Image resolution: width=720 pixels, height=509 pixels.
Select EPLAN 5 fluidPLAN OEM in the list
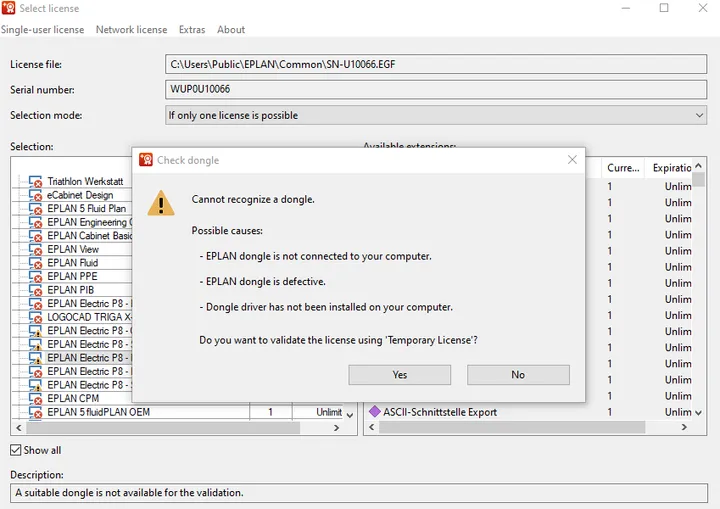[99, 412]
